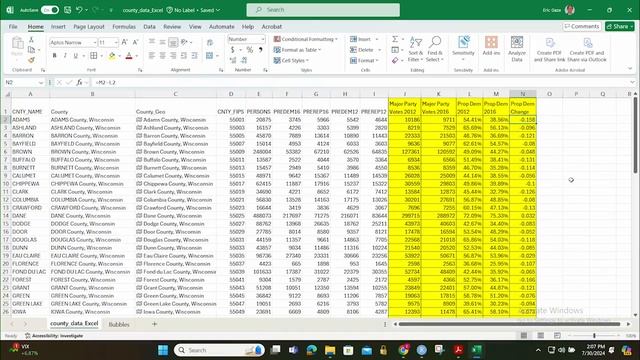The image size is (640, 360).
Task: Decrease decimal places shown
Action: [244, 60]
